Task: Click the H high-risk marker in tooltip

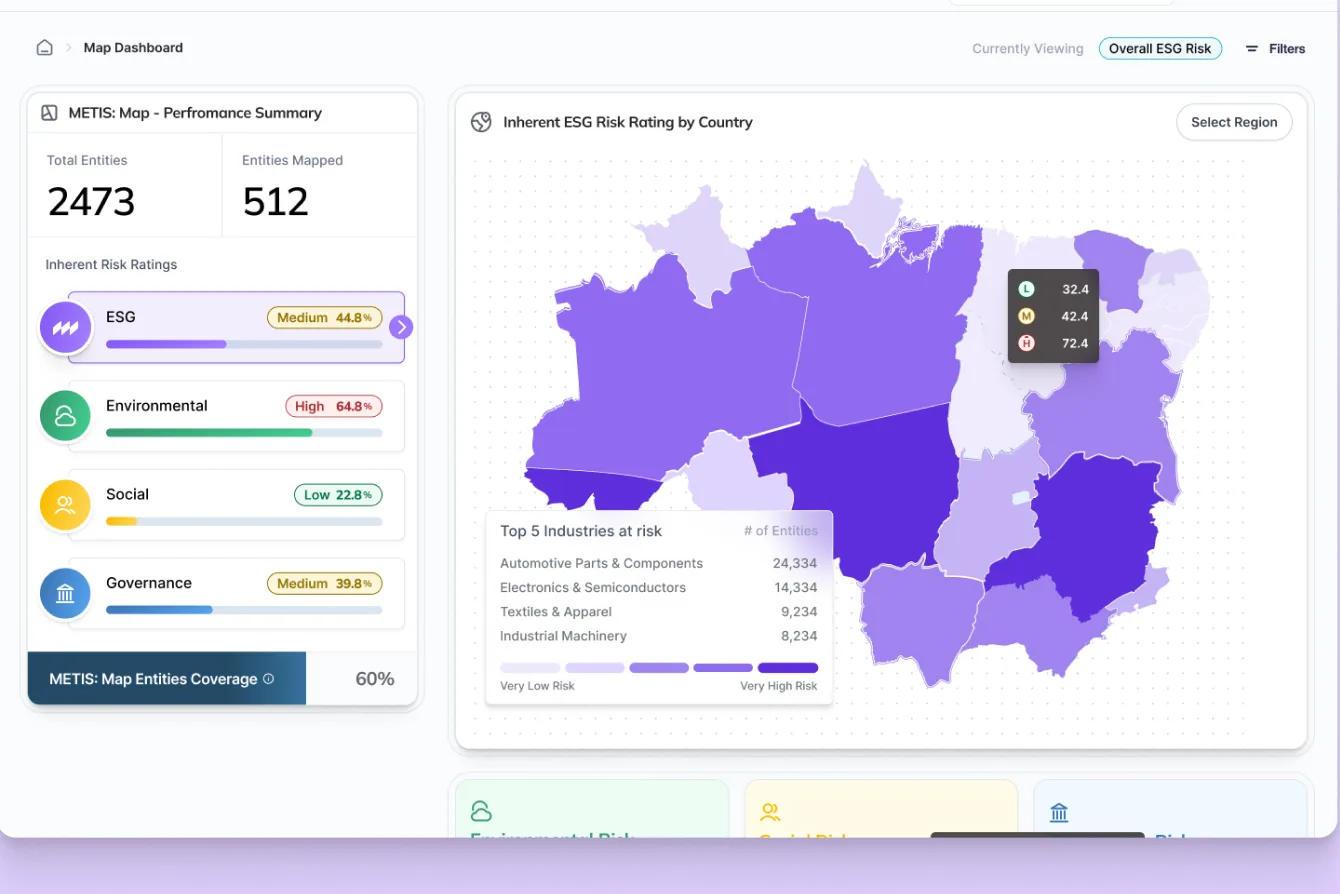Action: click(1026, 343)
